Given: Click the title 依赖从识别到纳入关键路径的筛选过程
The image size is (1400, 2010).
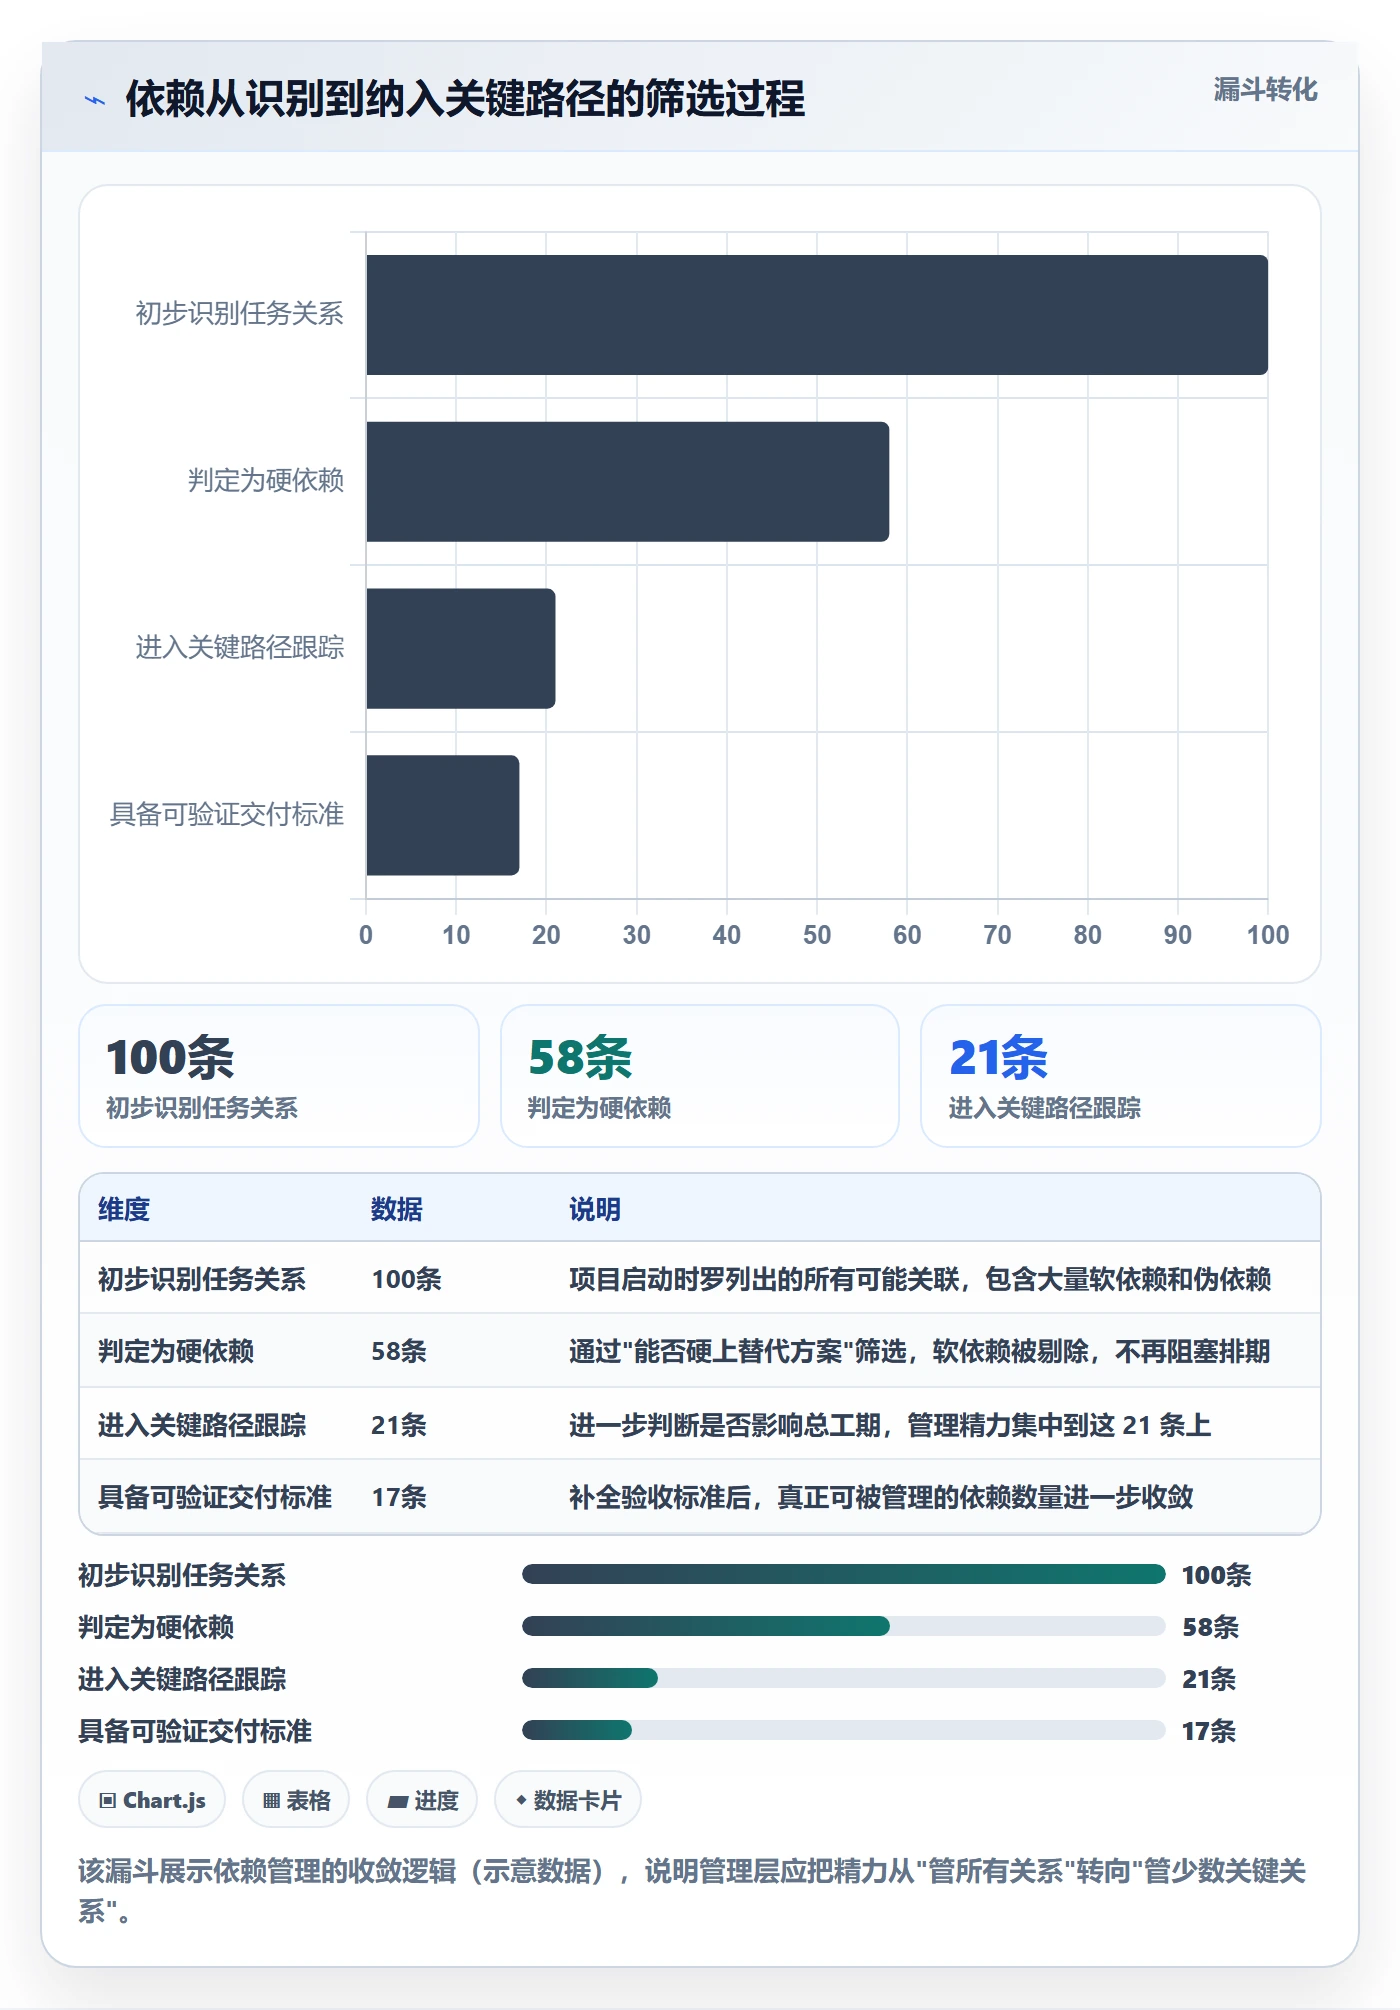Looking at the screenshot, I should (x=465, y=99).
